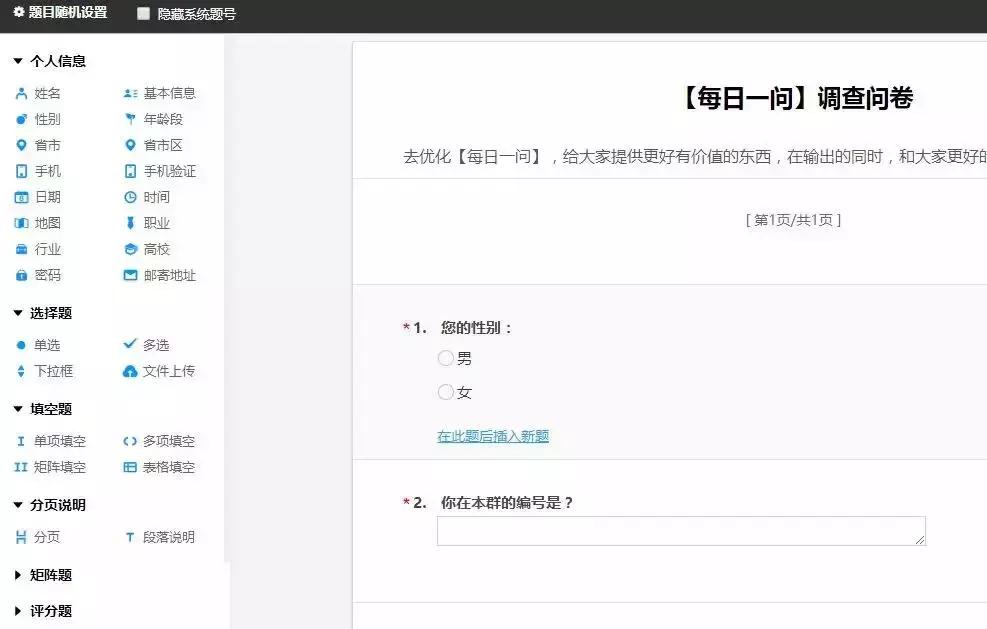Click the 地图 icon

click(x=20, y=223)
